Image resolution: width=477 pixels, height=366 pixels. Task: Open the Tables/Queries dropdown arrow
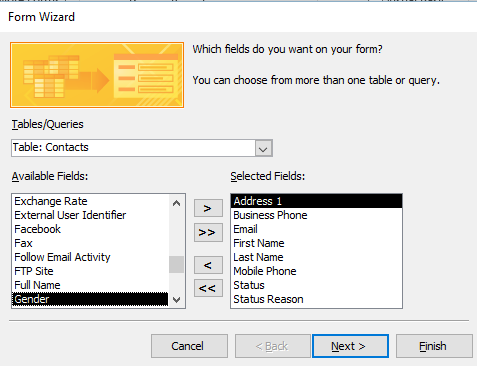click(x=263, y=148)
